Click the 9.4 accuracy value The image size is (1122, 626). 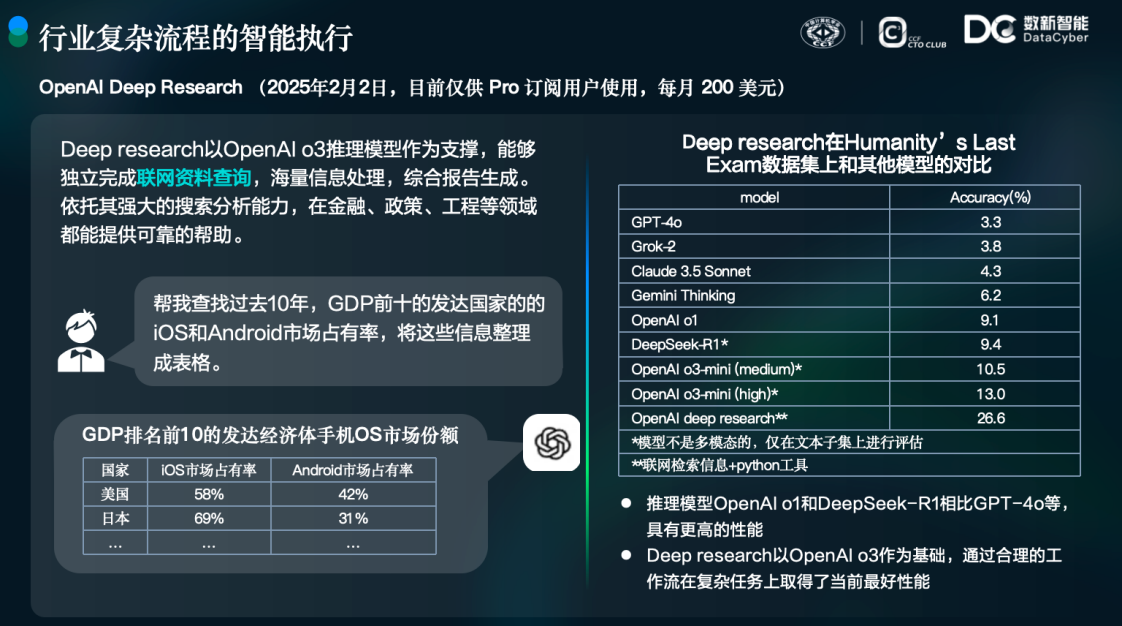point(990,344)
